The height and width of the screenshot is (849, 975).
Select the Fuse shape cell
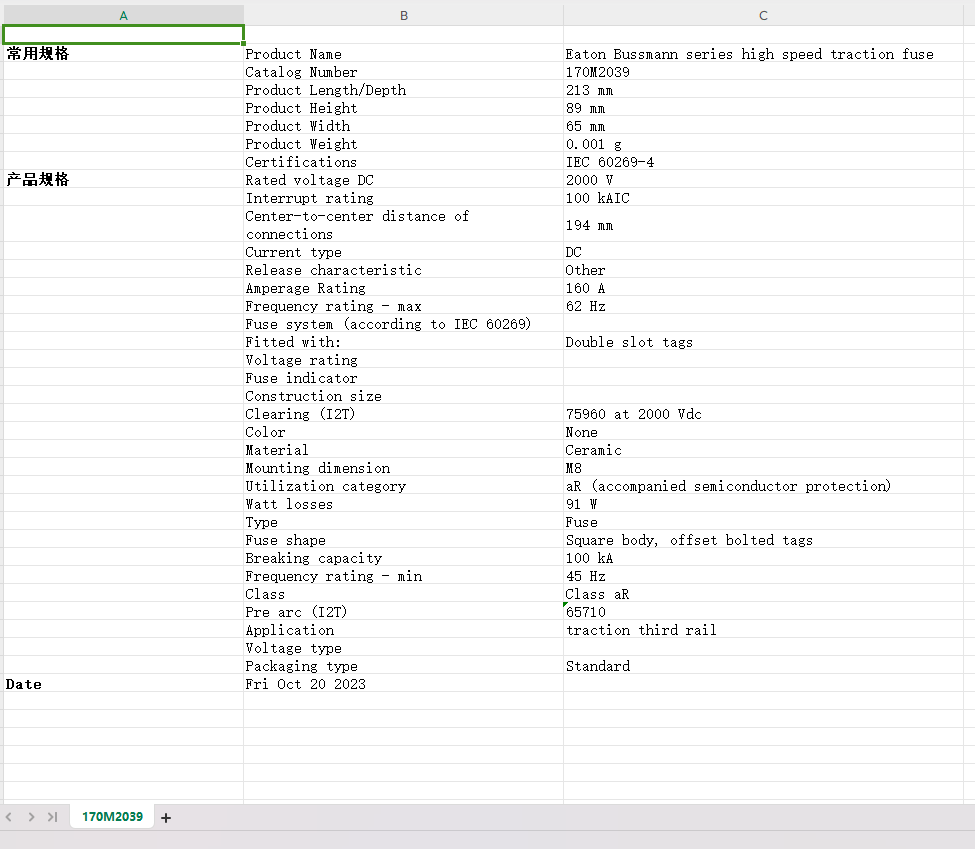(404, 540)
